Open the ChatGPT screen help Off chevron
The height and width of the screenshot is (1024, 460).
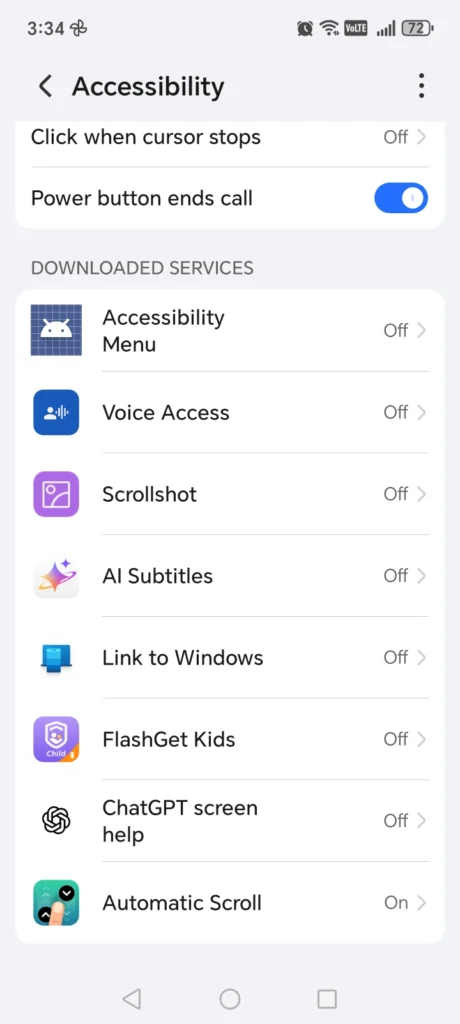click(421, 820)
